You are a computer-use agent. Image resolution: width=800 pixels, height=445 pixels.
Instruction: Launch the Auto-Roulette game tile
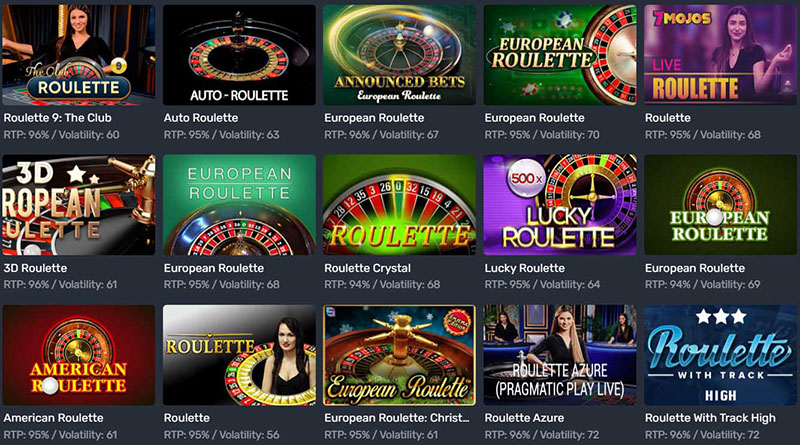click(239, 55)
